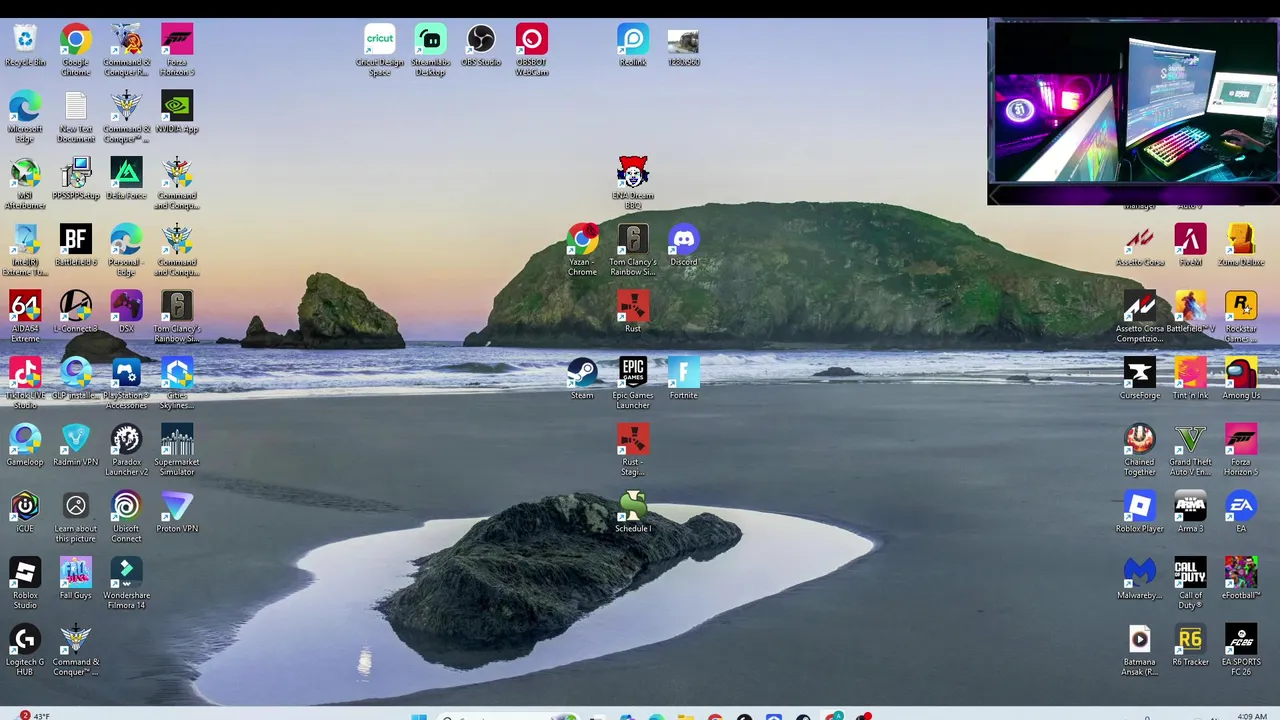
Task: Open R6 Tracker shortcut
Action: tap(1190, 645)
